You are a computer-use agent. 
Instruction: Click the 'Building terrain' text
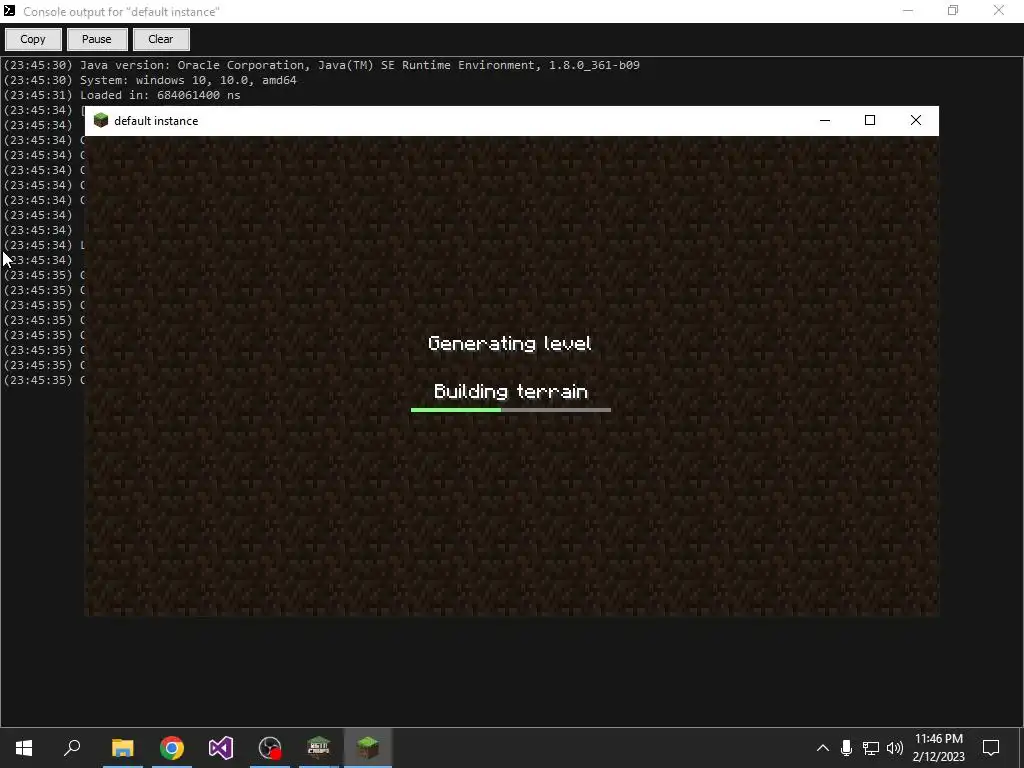511,391
